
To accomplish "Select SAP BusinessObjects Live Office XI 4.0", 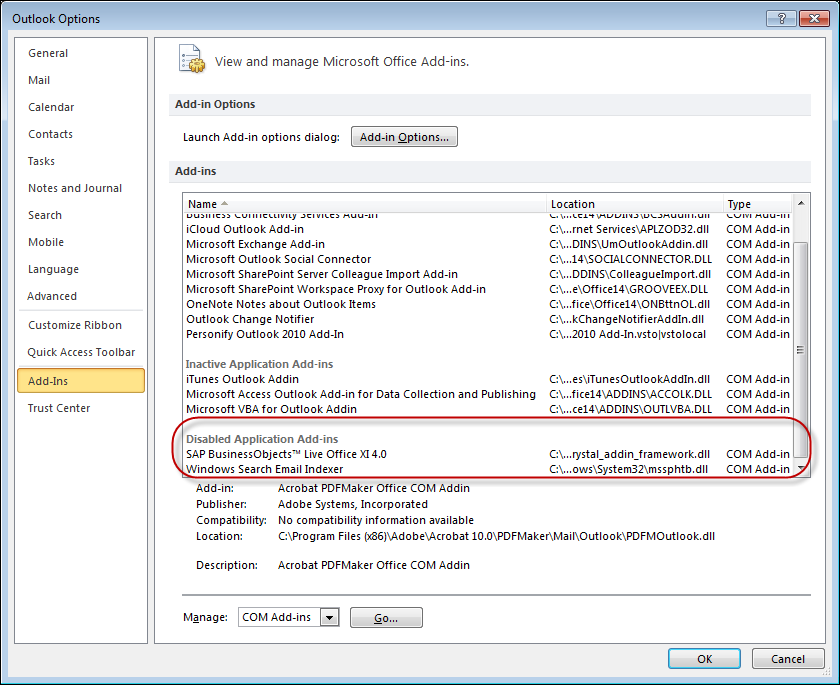I will click(488, 454).
